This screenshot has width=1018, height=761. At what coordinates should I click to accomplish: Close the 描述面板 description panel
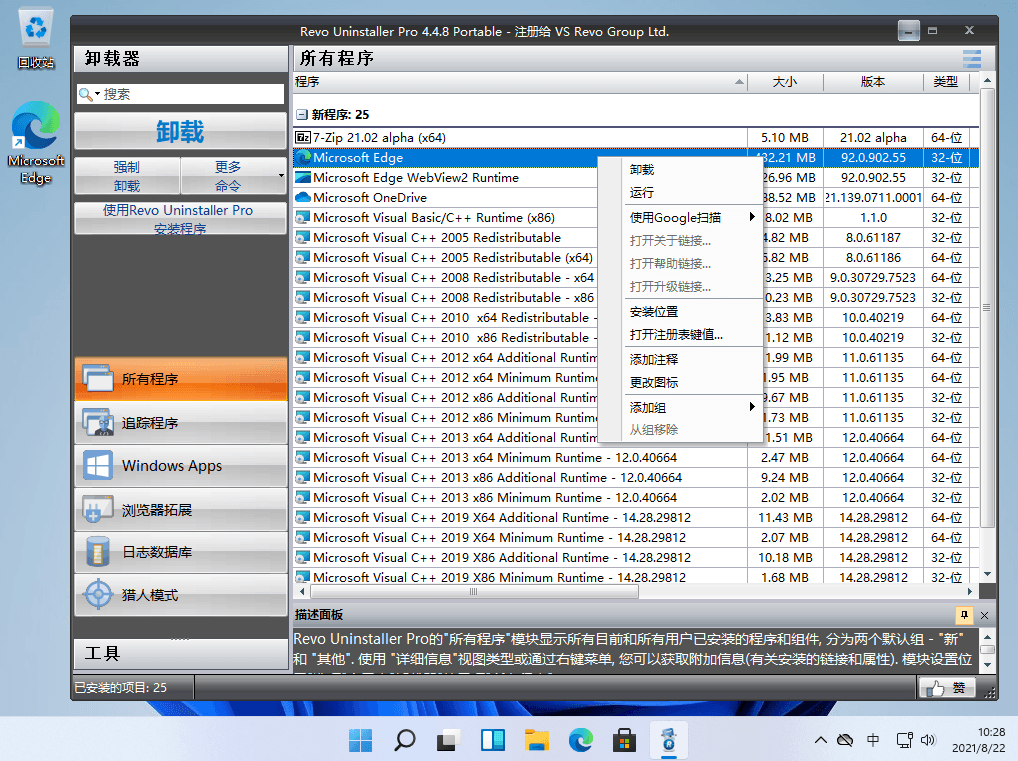(984, 615)
